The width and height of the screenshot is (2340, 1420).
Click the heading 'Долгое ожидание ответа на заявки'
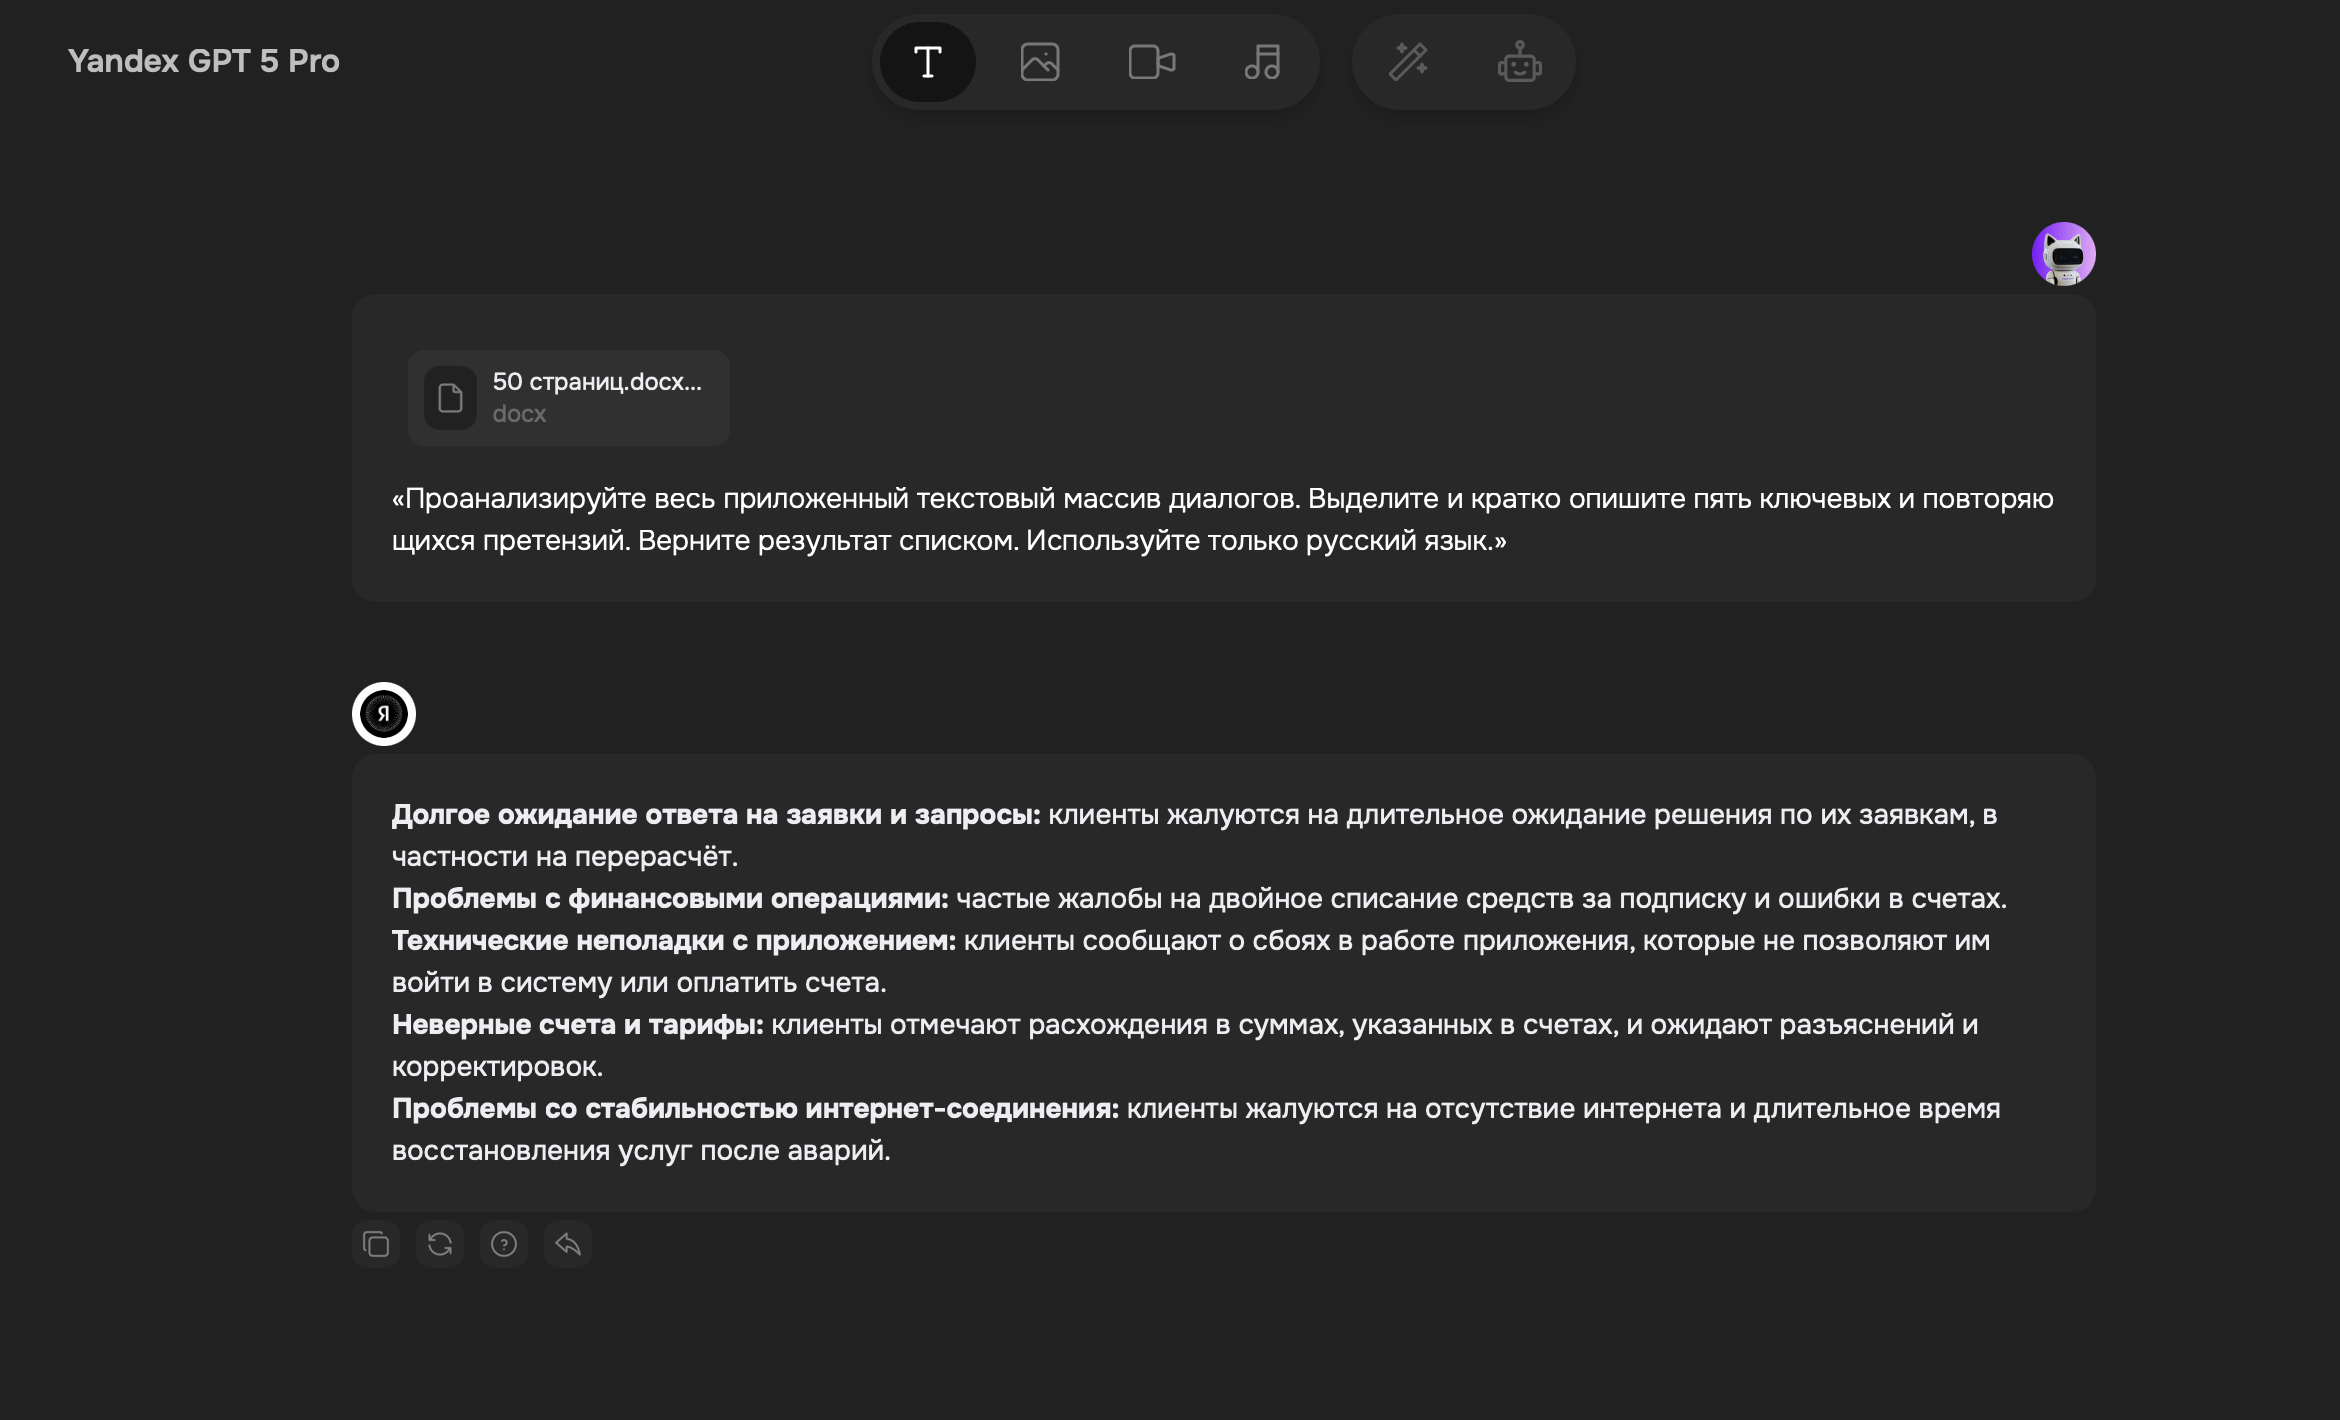[x=715, y=815]
